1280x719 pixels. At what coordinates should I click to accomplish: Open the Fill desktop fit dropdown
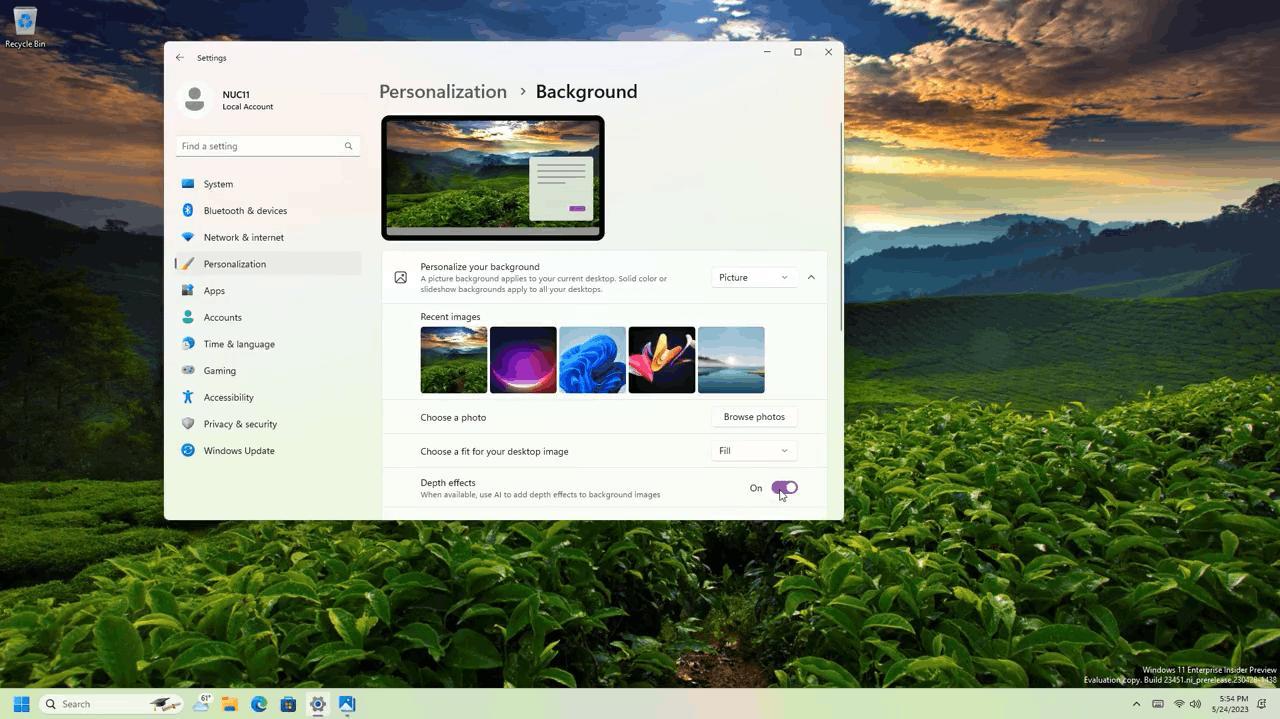753,451
